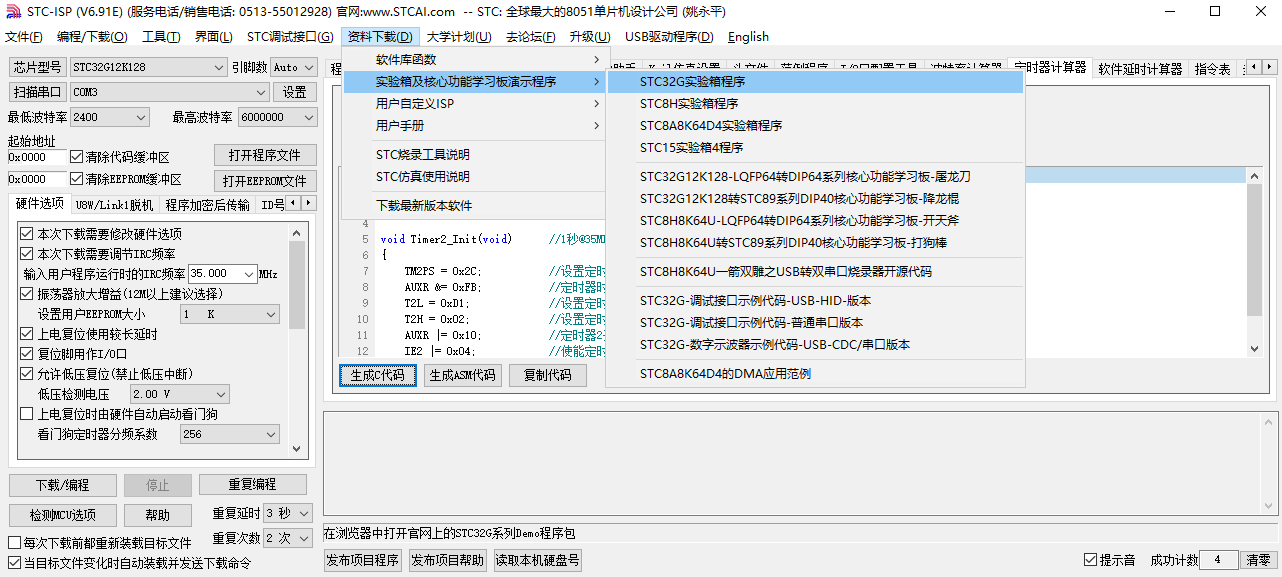Toggle the 清除代码缓冲区 checkbox
Image resolution: width=1282 pixels, height=577 pixels.
(x=119, y=157)
